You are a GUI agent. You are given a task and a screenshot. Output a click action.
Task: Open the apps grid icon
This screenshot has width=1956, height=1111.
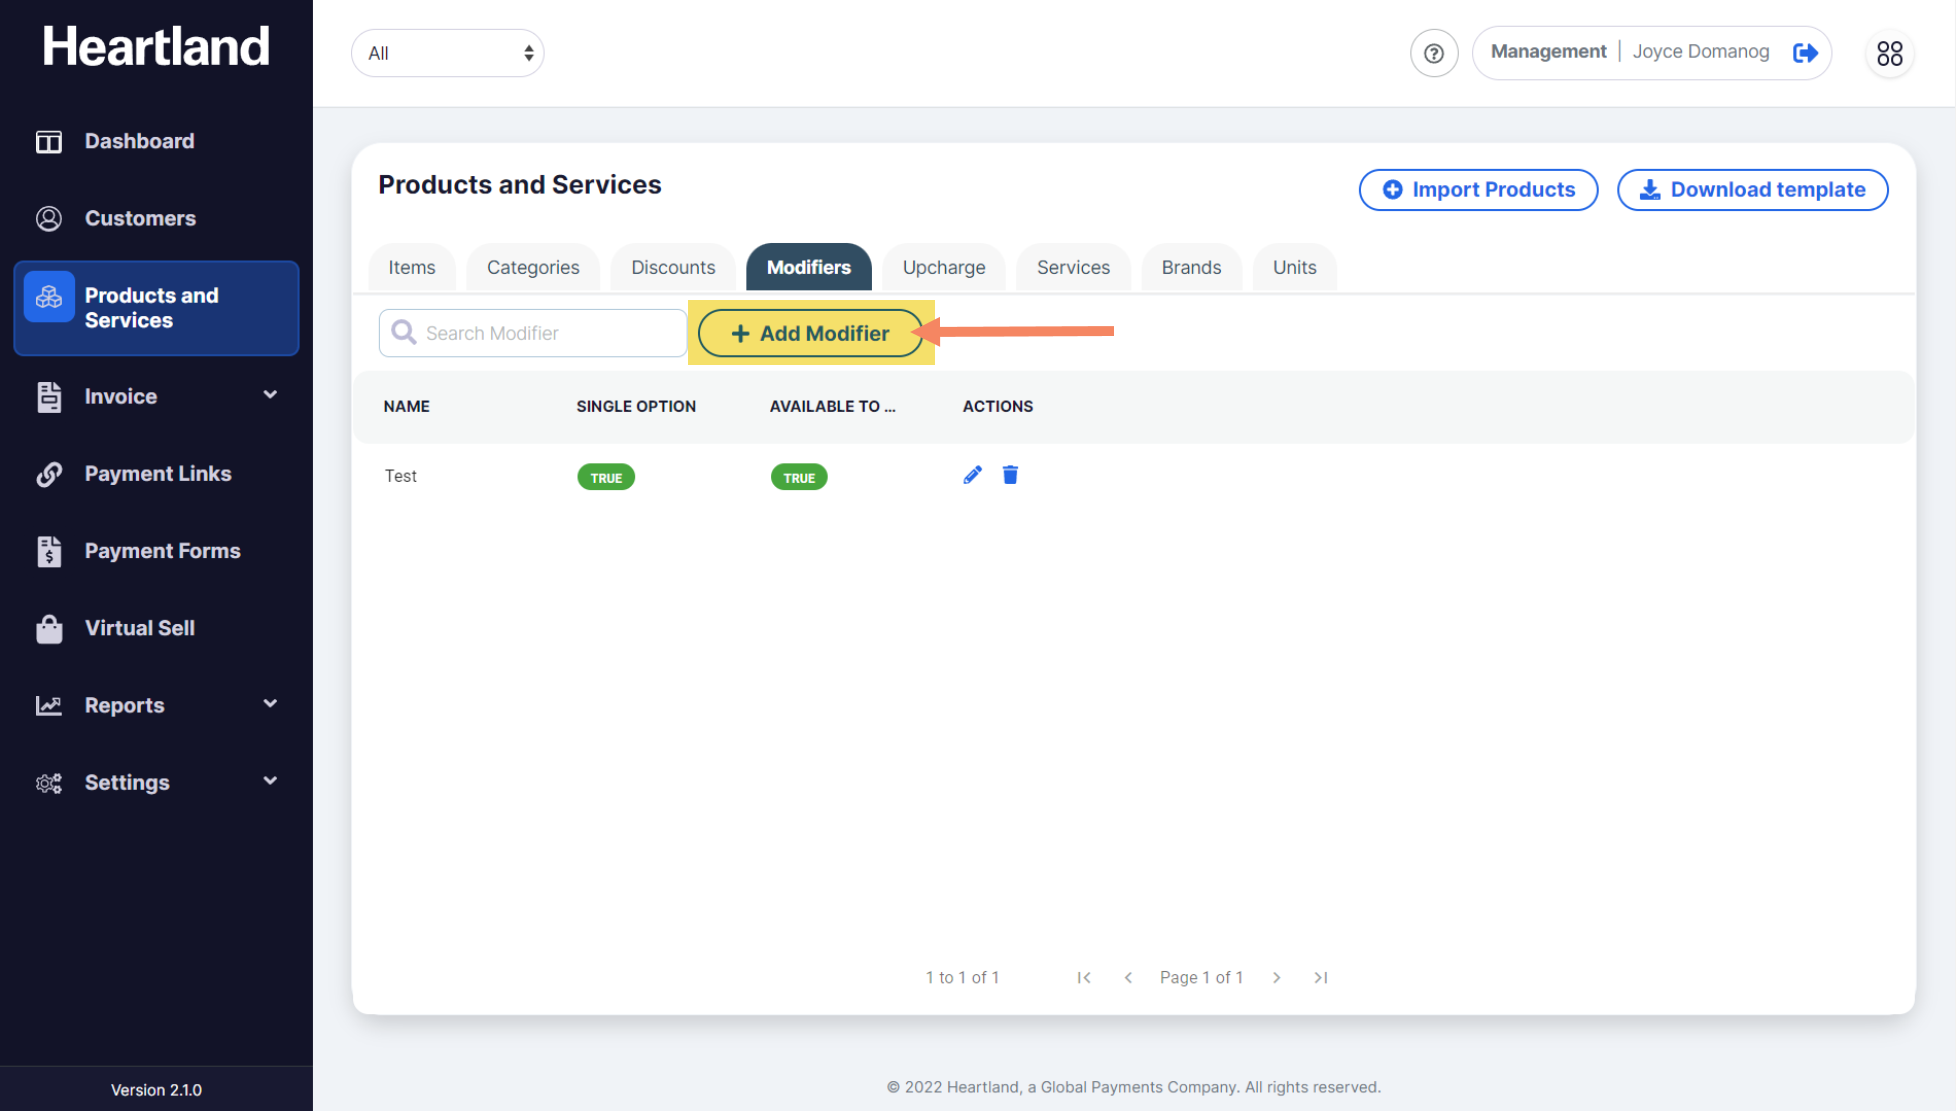[x=1889, y=53]
